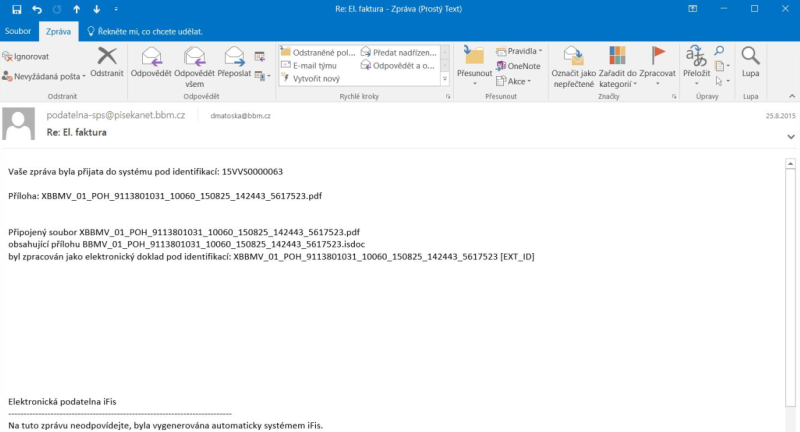This screenshot has height=432, width=800.
Task: Go to previous item with up arrow
Action: (x=77, y=9)
